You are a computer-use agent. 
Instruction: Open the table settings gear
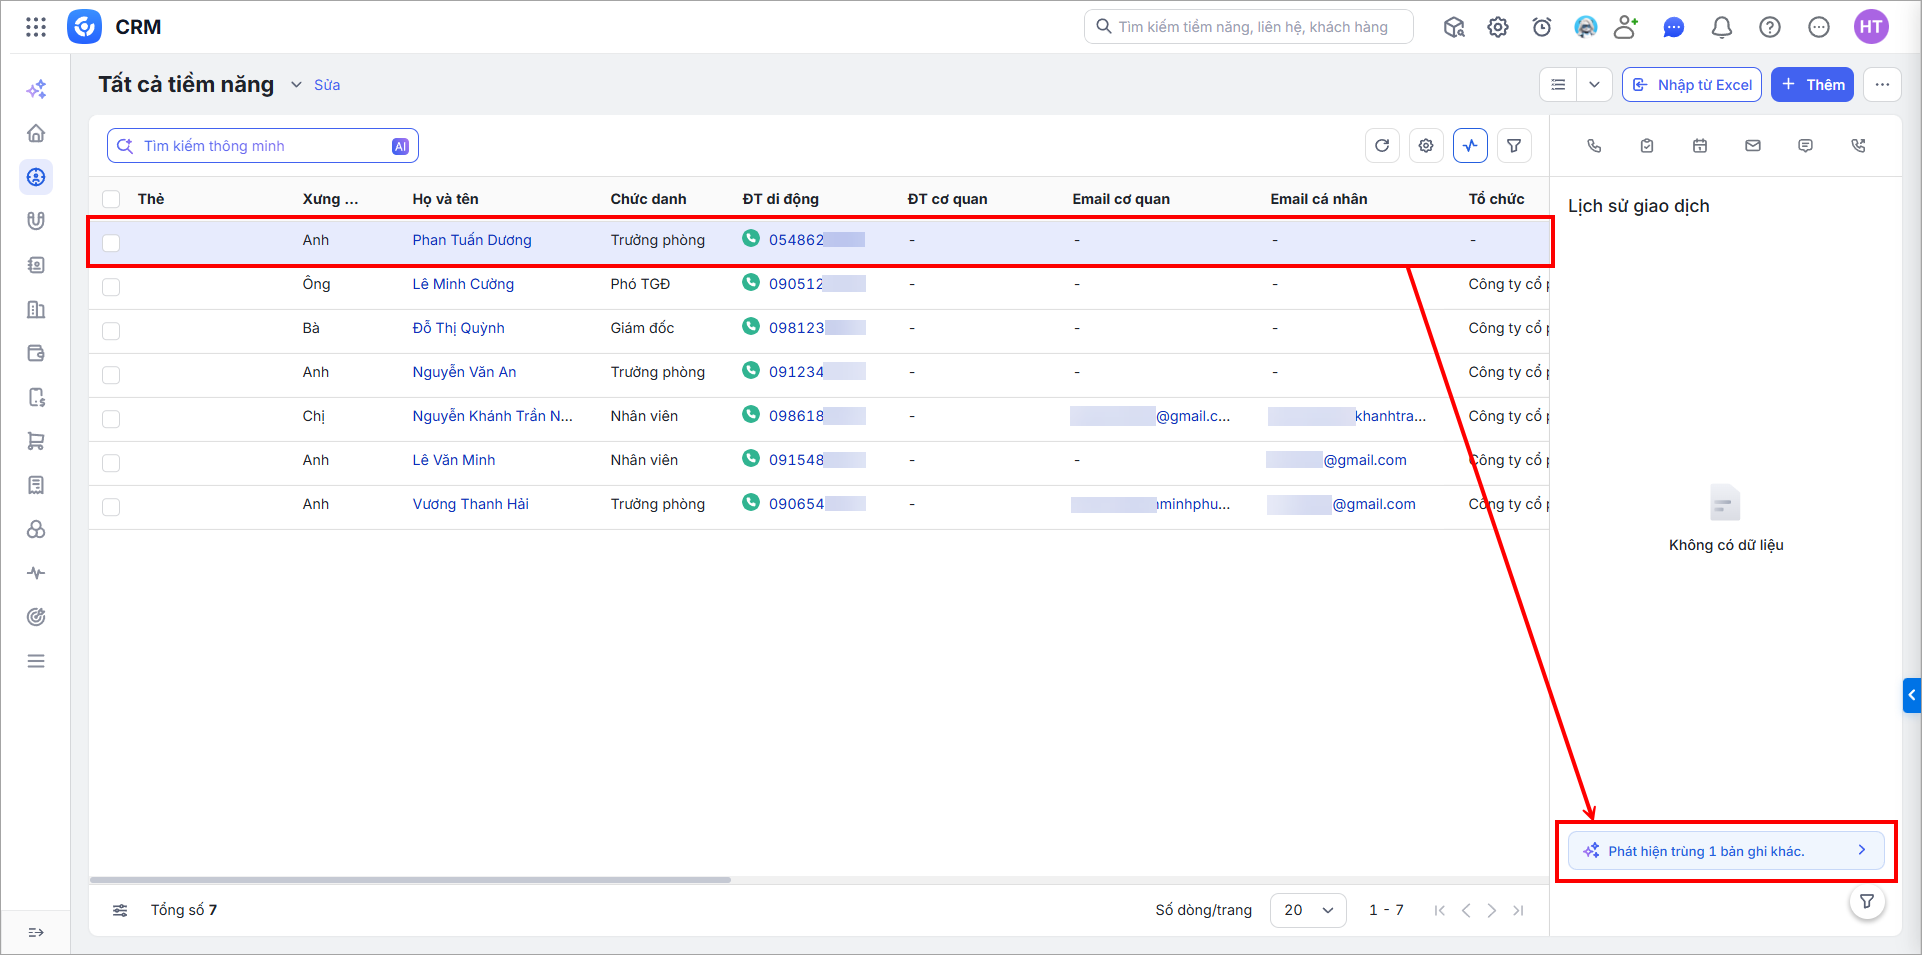point(1426,146)
